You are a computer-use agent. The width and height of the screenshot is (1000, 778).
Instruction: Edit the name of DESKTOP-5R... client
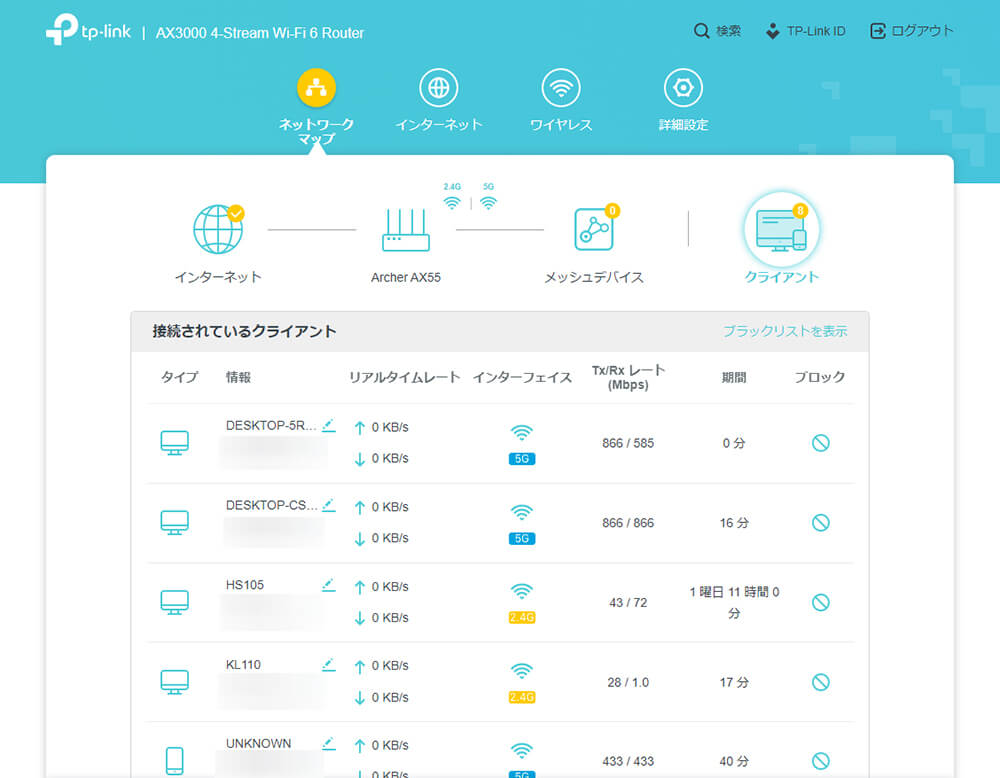[x=328, y=425]
